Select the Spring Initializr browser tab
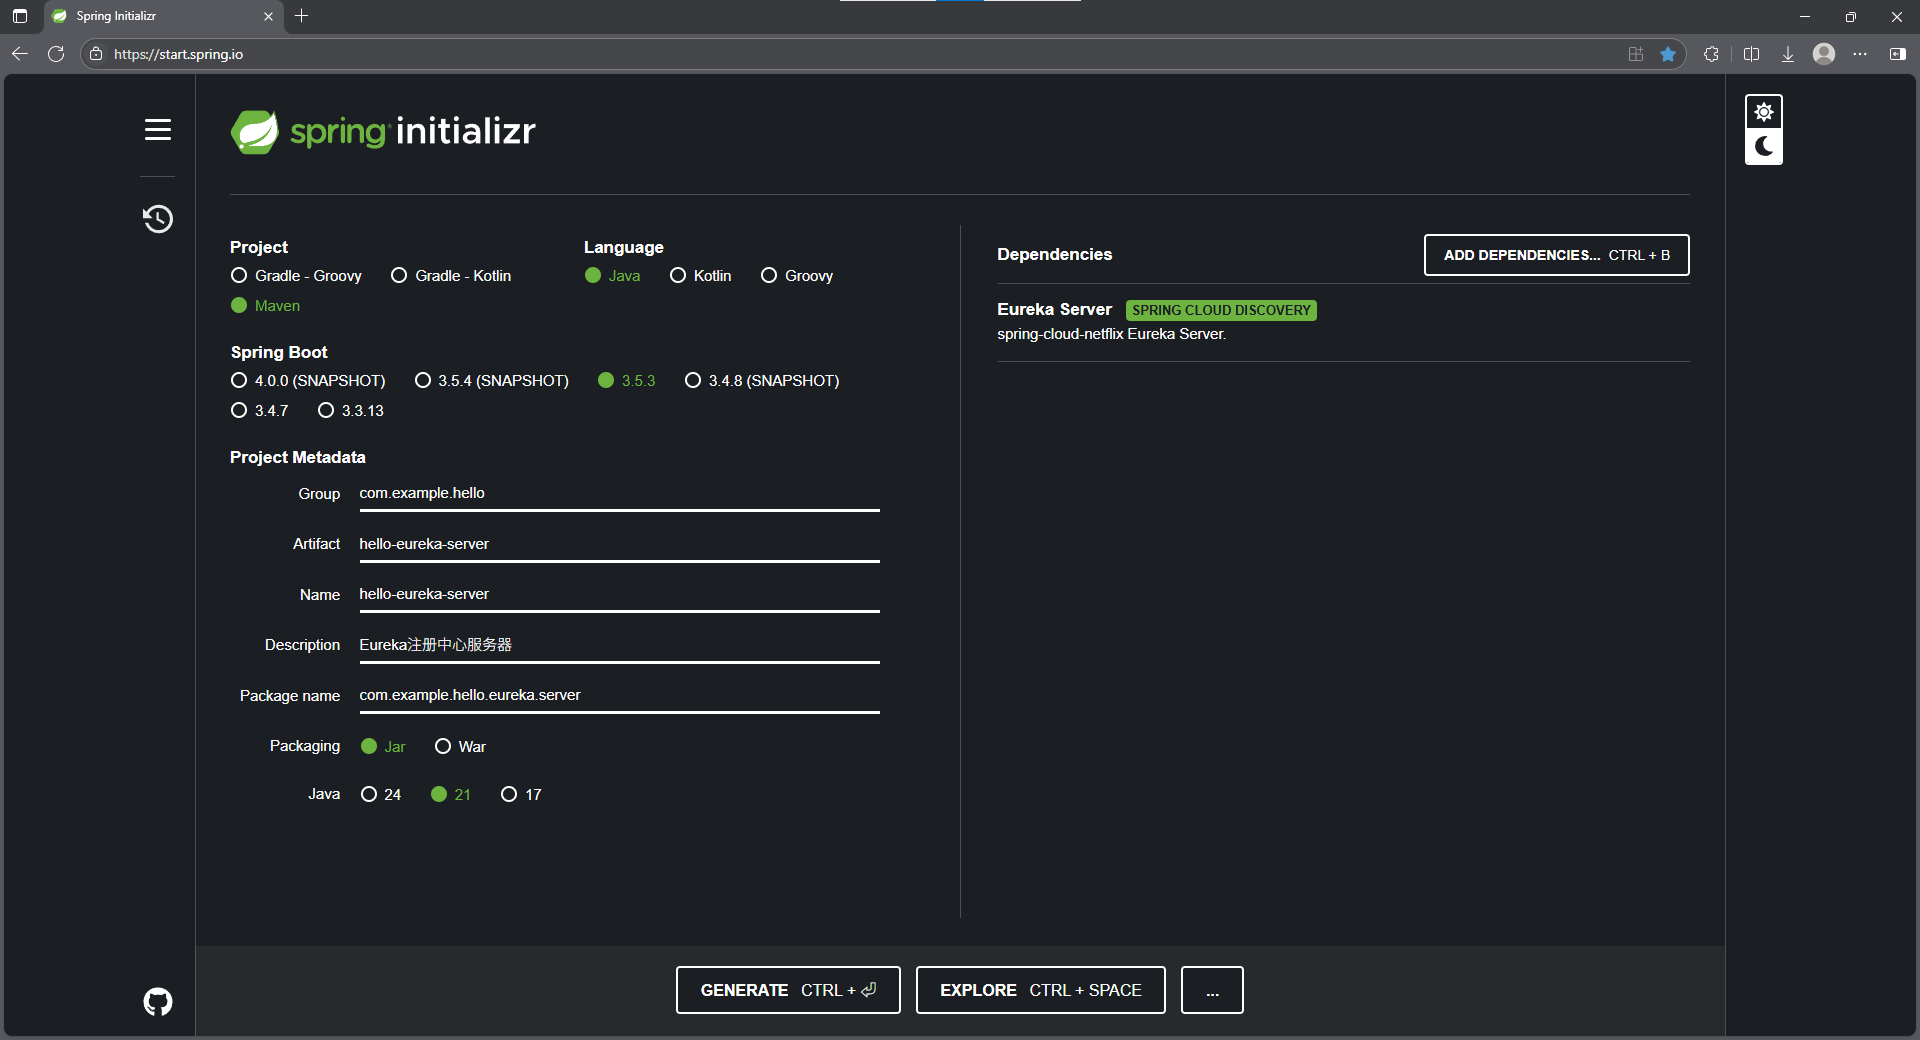Viewport: 1920px width, 1040px height. [x=162, y=16]
